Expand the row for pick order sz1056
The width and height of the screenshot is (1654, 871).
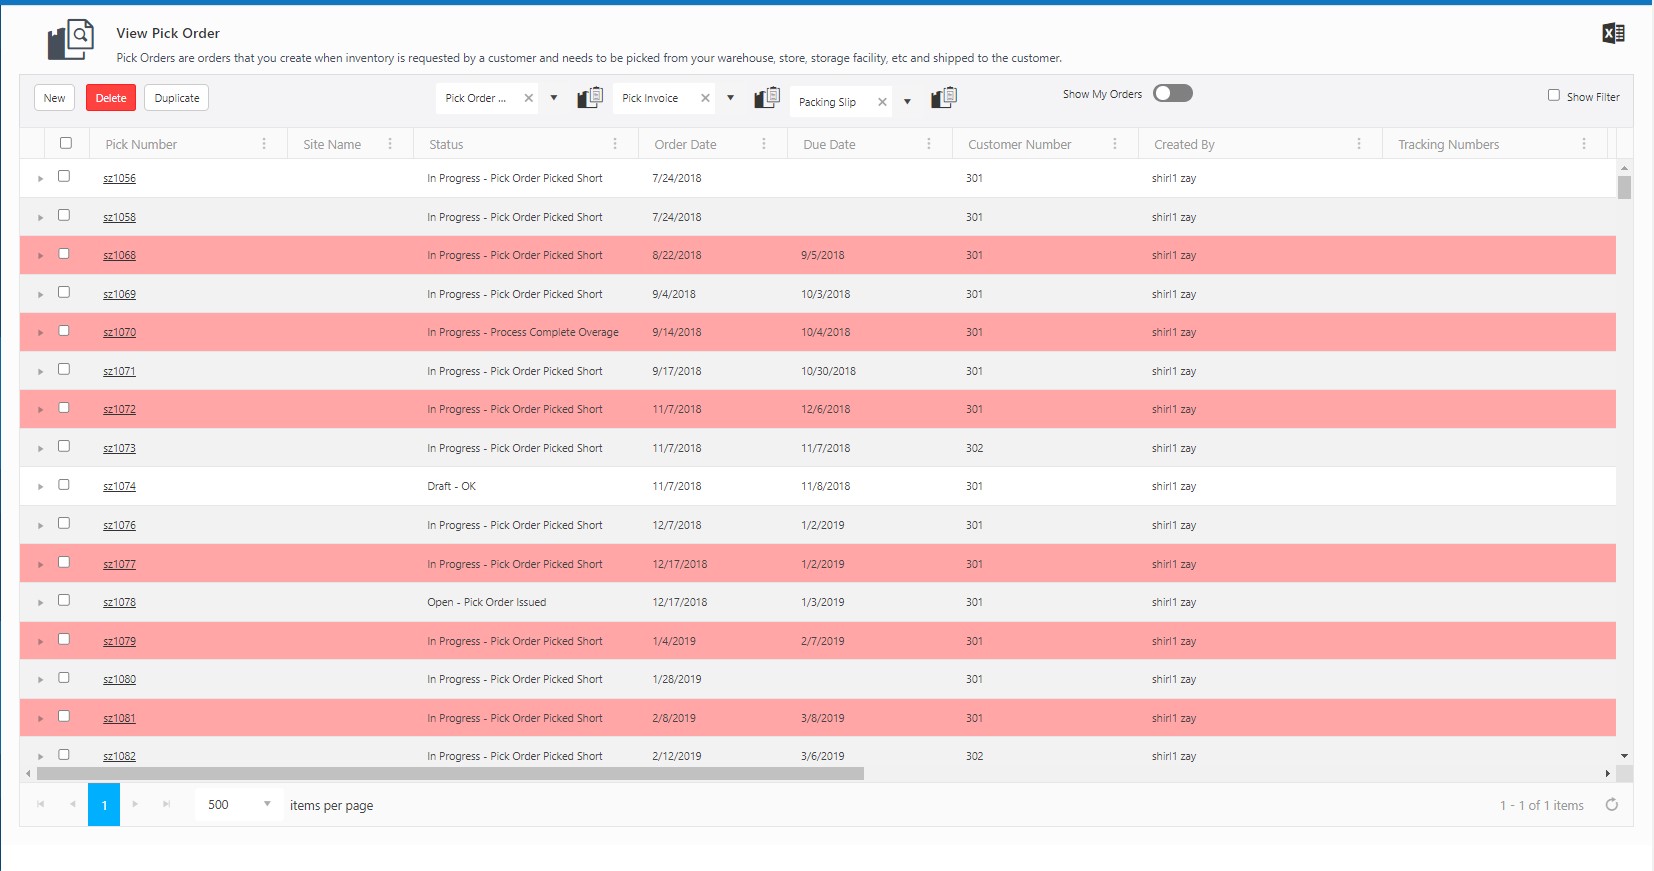coord(40,179)
